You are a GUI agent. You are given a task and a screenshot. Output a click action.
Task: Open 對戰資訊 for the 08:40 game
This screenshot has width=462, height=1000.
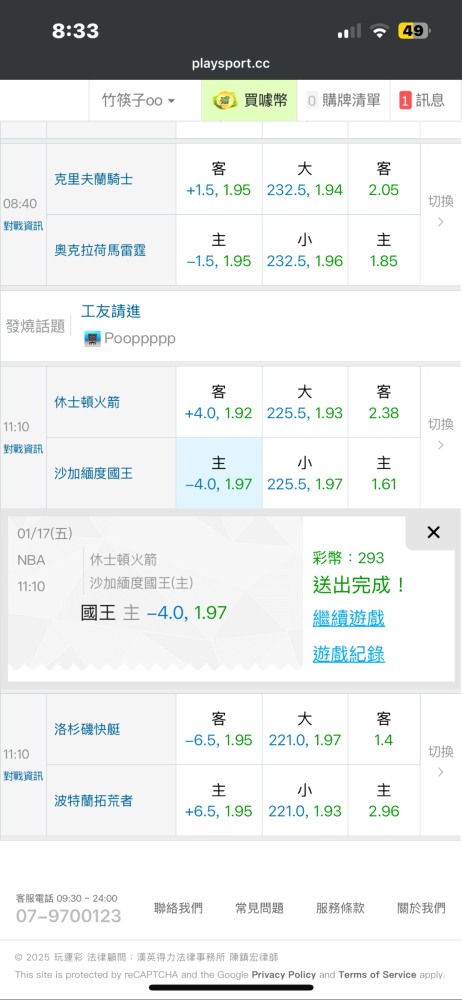pos(23,225)
